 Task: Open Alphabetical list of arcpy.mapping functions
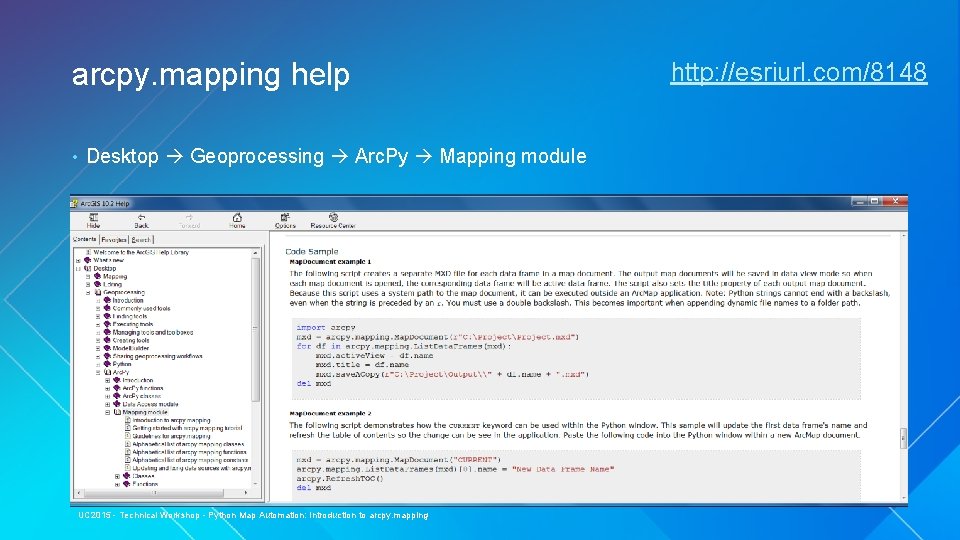pos(189,452)
